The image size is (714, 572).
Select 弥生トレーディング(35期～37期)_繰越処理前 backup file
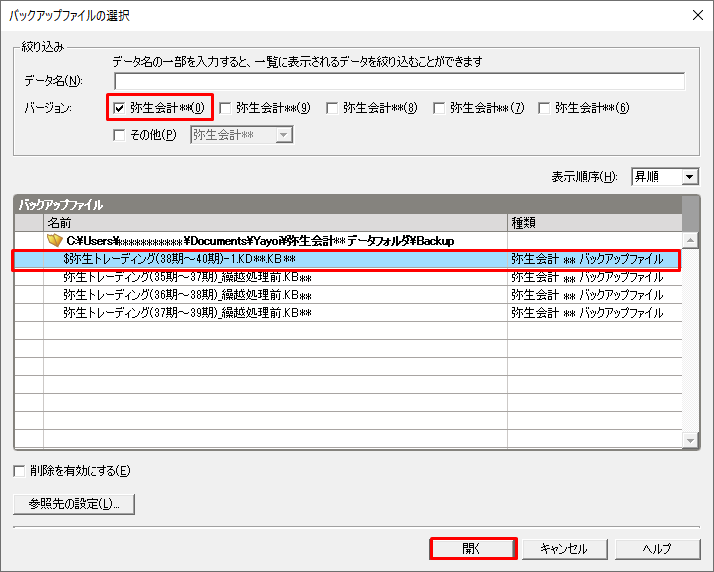(348, 277)
